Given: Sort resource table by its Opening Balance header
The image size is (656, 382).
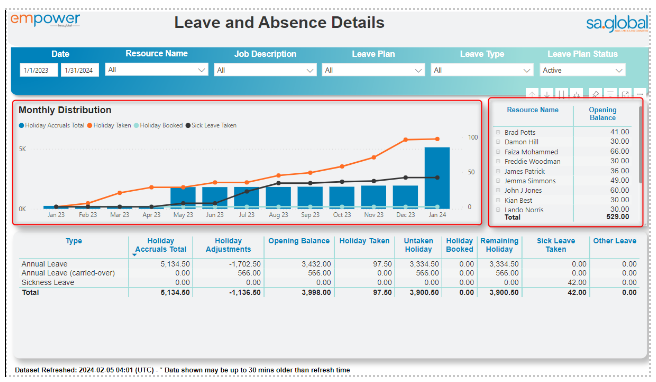Looking at the screenshot, I should tap(602, 113).
